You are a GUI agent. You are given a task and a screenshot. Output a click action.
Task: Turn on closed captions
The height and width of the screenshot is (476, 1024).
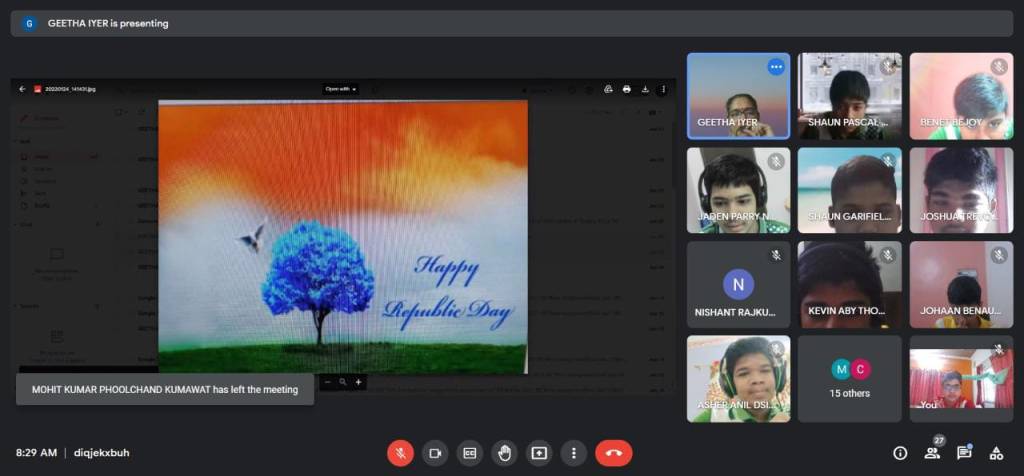tap(469, 453)
